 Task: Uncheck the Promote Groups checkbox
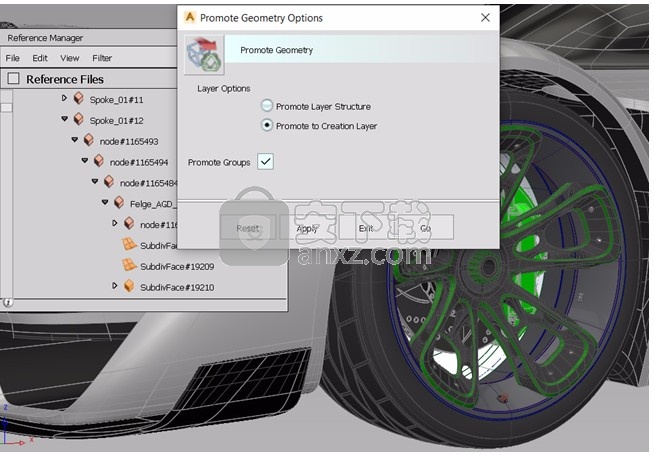(x=265, y=161)
